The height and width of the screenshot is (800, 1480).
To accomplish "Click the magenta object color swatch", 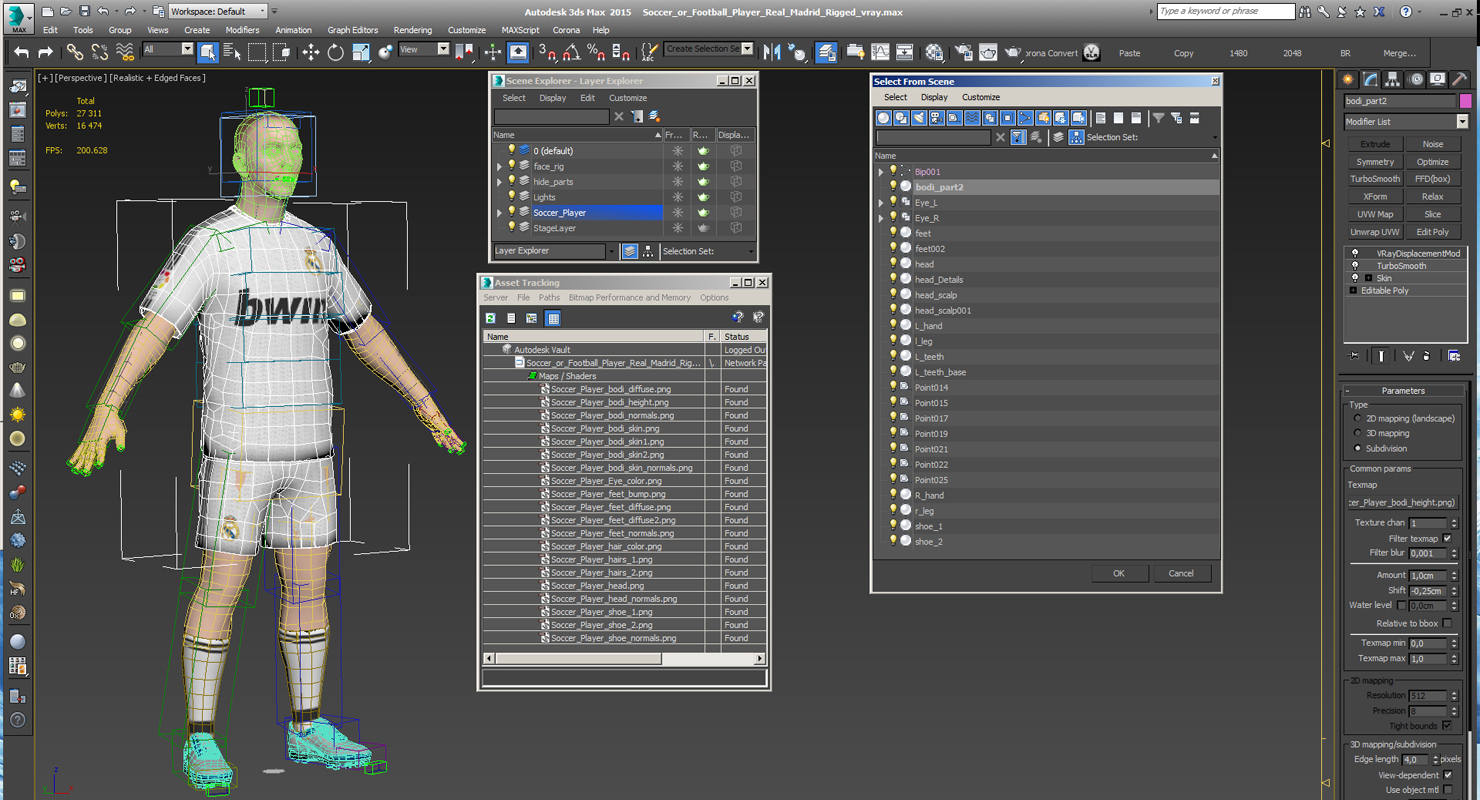I will pos(1465,101).
